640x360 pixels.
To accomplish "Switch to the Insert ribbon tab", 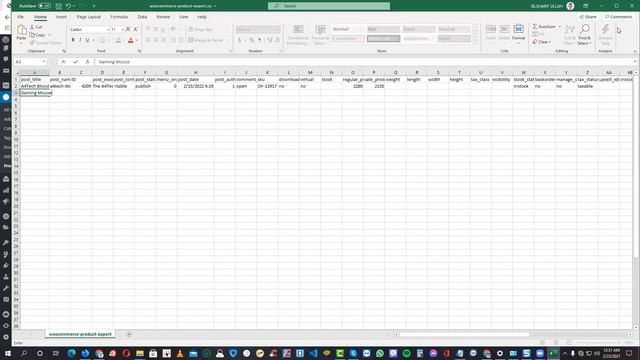I will (61, 17).
